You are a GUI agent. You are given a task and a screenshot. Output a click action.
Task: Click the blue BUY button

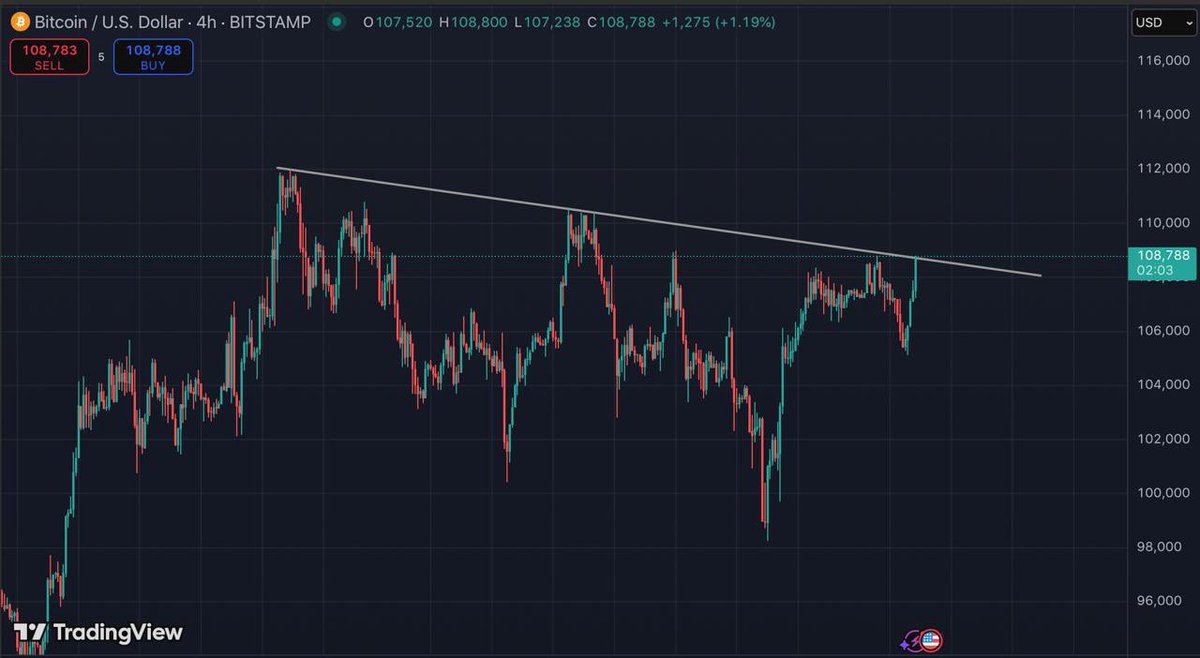coord(152,57)
